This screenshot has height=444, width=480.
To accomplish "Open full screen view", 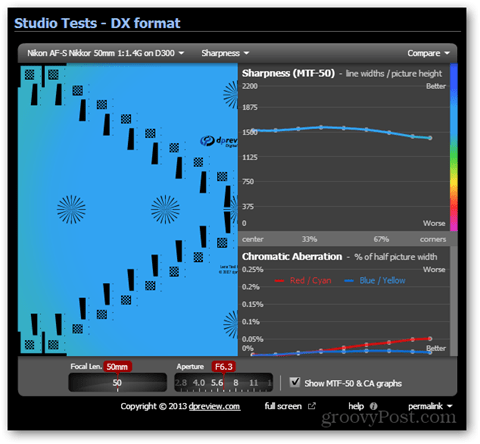I will 283,406.
